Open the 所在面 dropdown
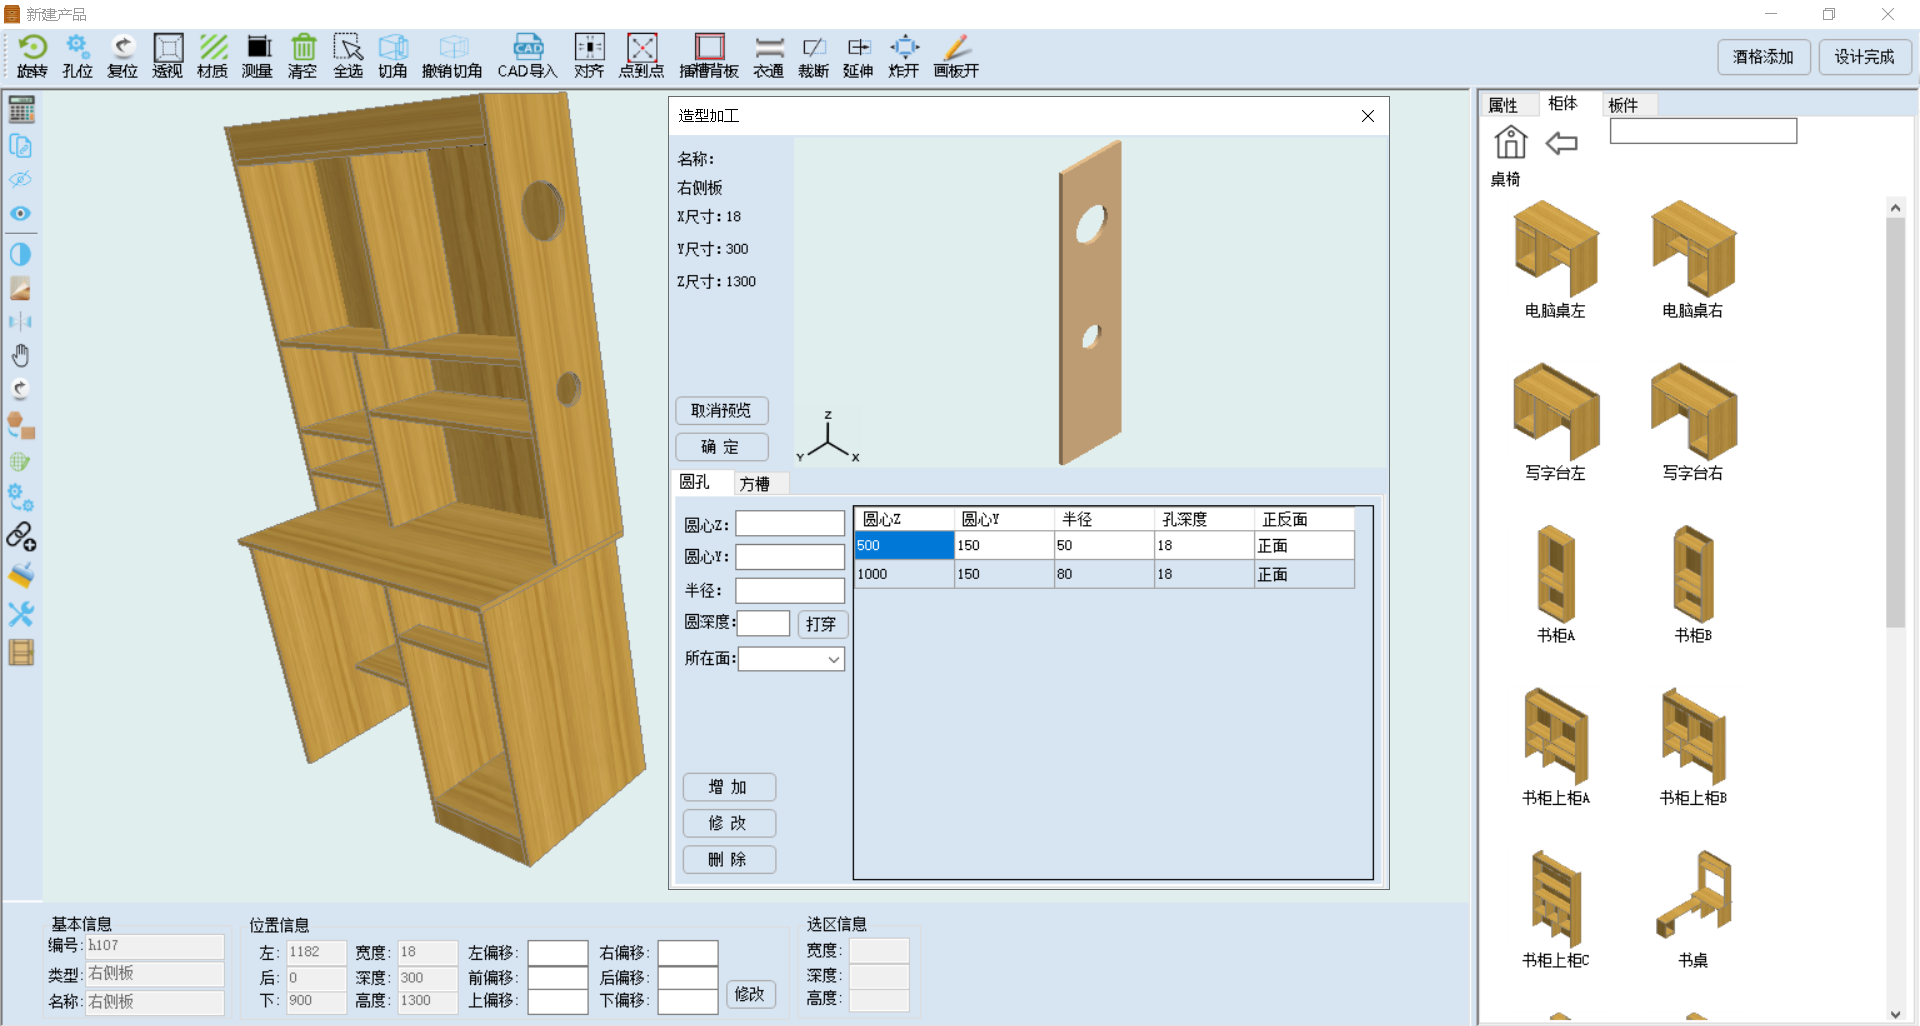1920x1026 pixels. pos(791,659)
